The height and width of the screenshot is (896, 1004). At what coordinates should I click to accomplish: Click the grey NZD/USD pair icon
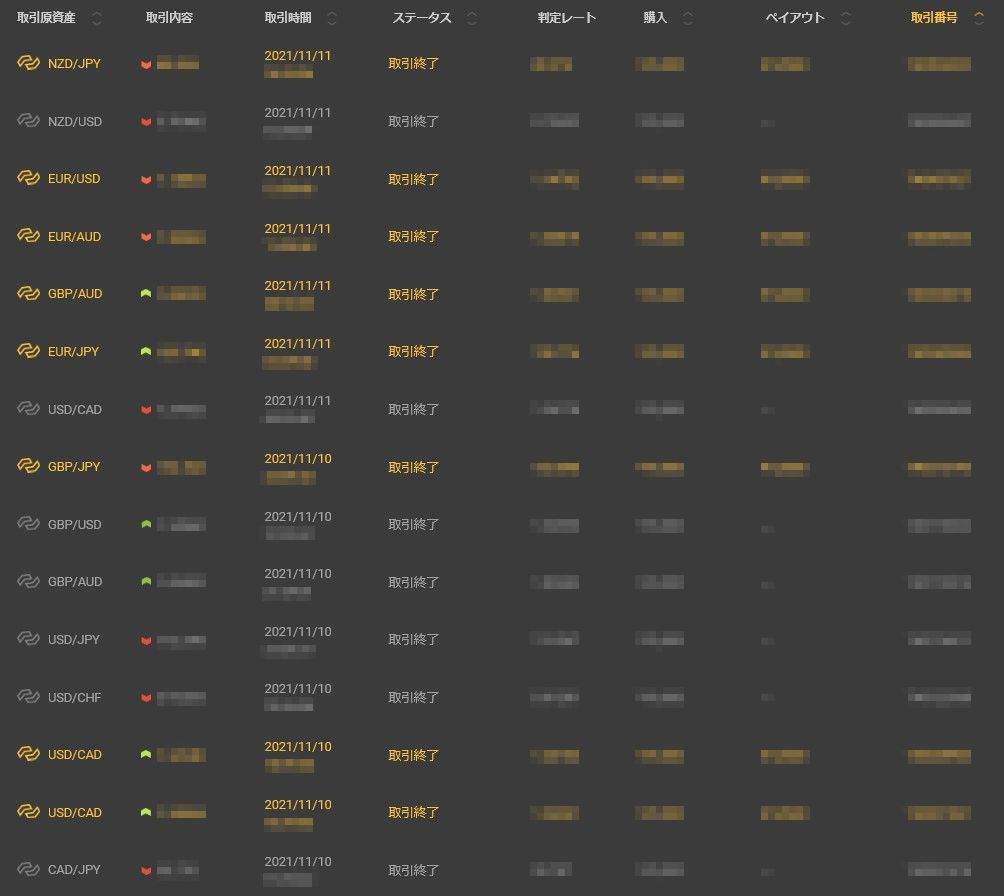pos(28,121)
